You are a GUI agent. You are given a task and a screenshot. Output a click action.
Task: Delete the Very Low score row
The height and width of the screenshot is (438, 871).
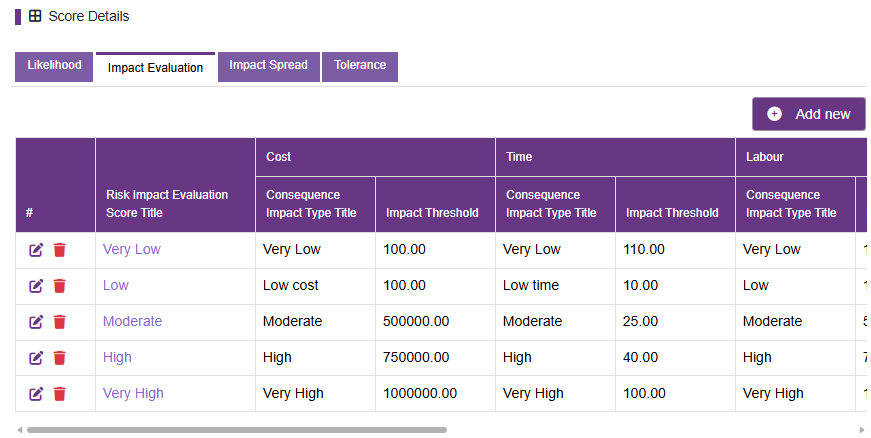(59, 250)
